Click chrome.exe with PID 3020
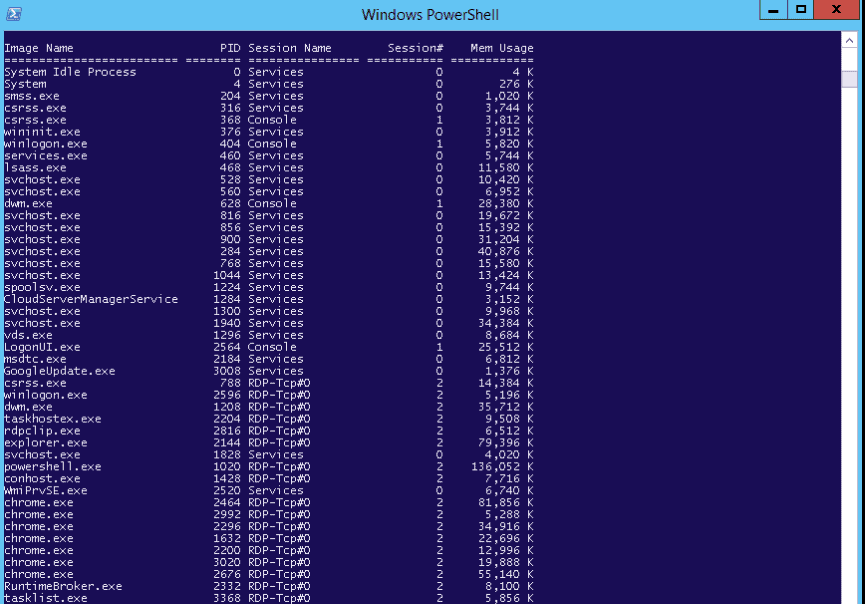 39,563
